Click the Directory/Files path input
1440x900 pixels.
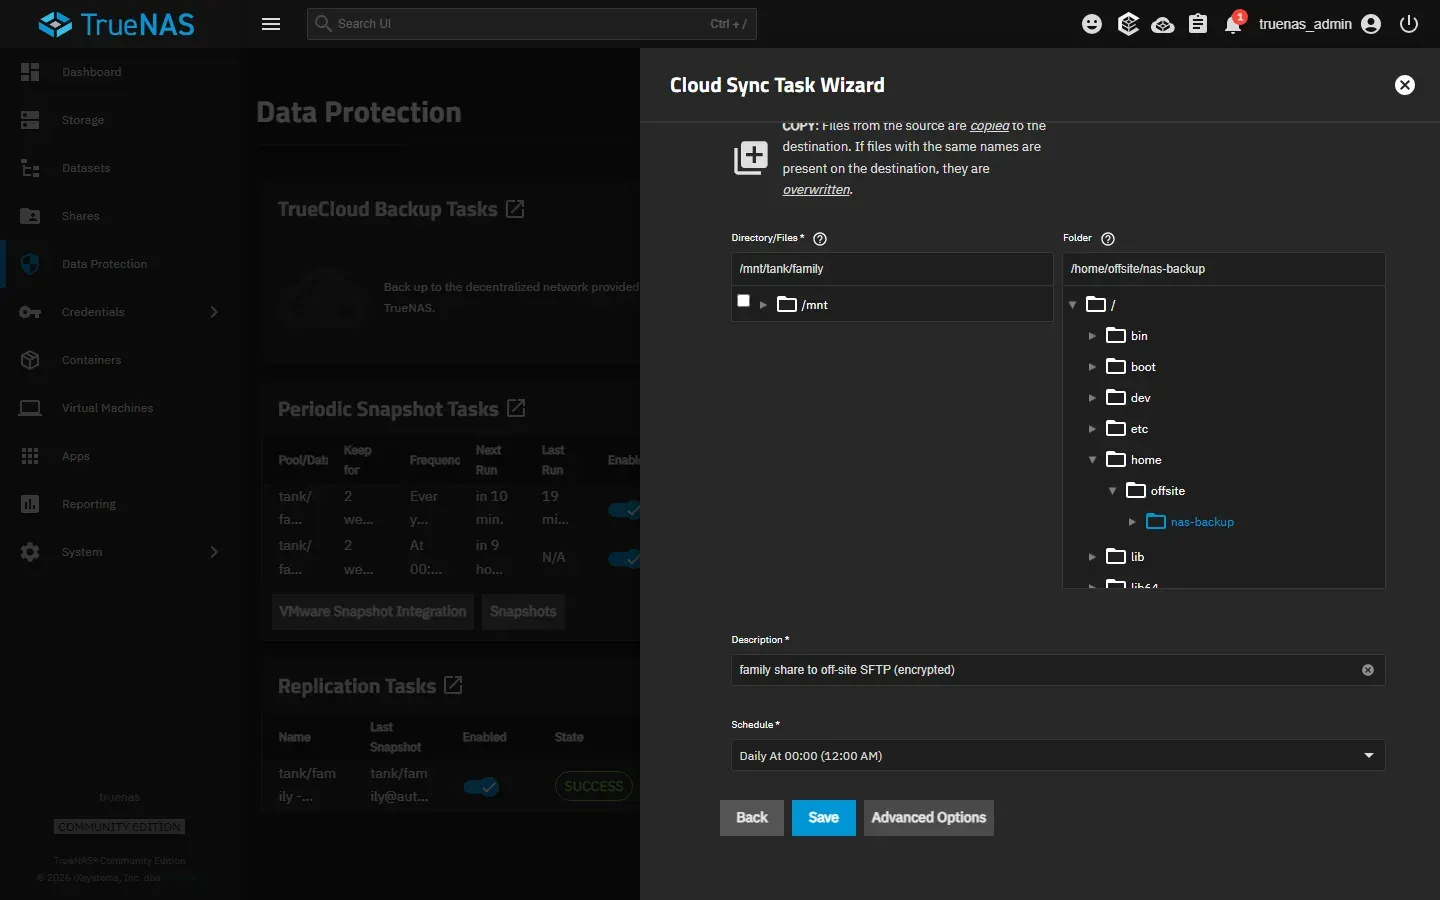(x=892, y=269)
